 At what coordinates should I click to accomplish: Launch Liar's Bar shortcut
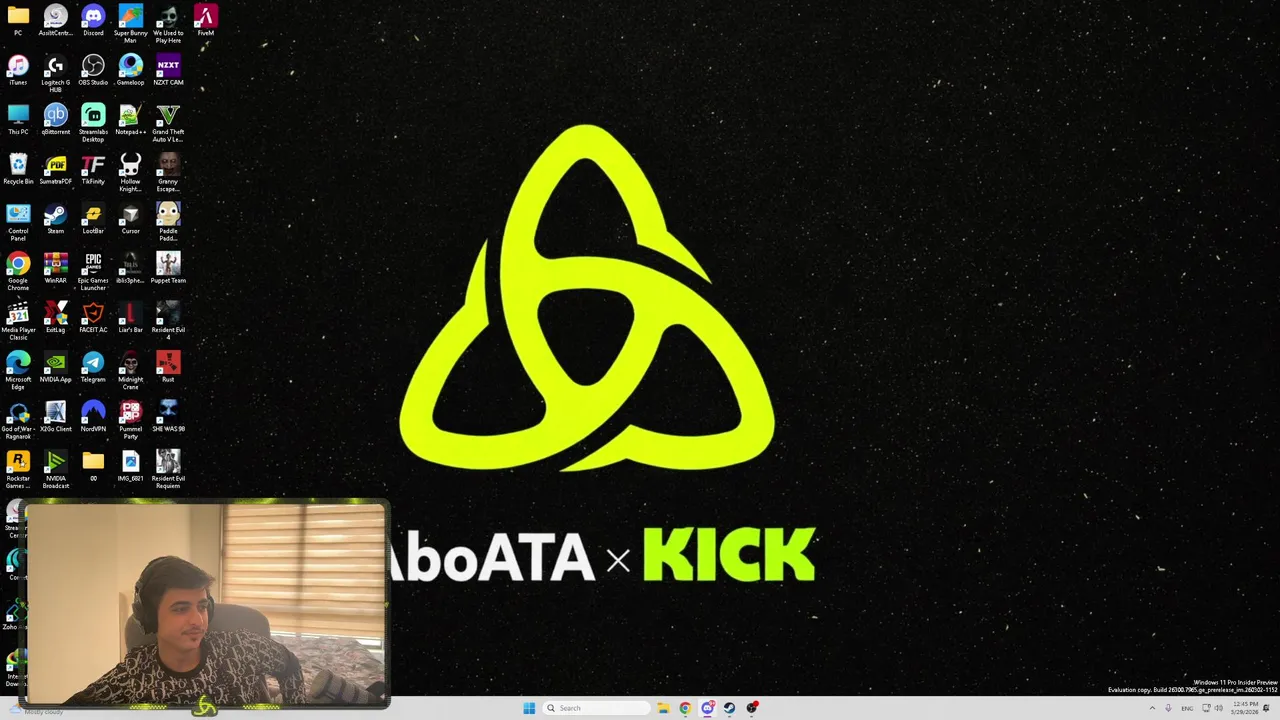pyautogui.click(x=130, y=318)
